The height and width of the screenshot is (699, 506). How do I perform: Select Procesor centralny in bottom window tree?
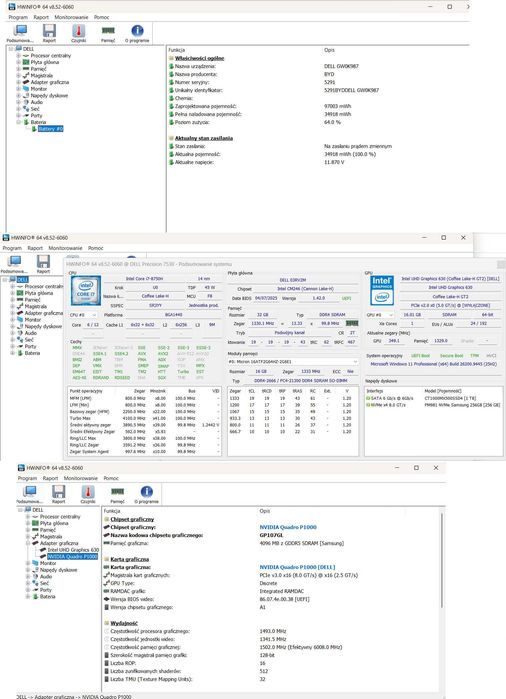pos(60,517)
